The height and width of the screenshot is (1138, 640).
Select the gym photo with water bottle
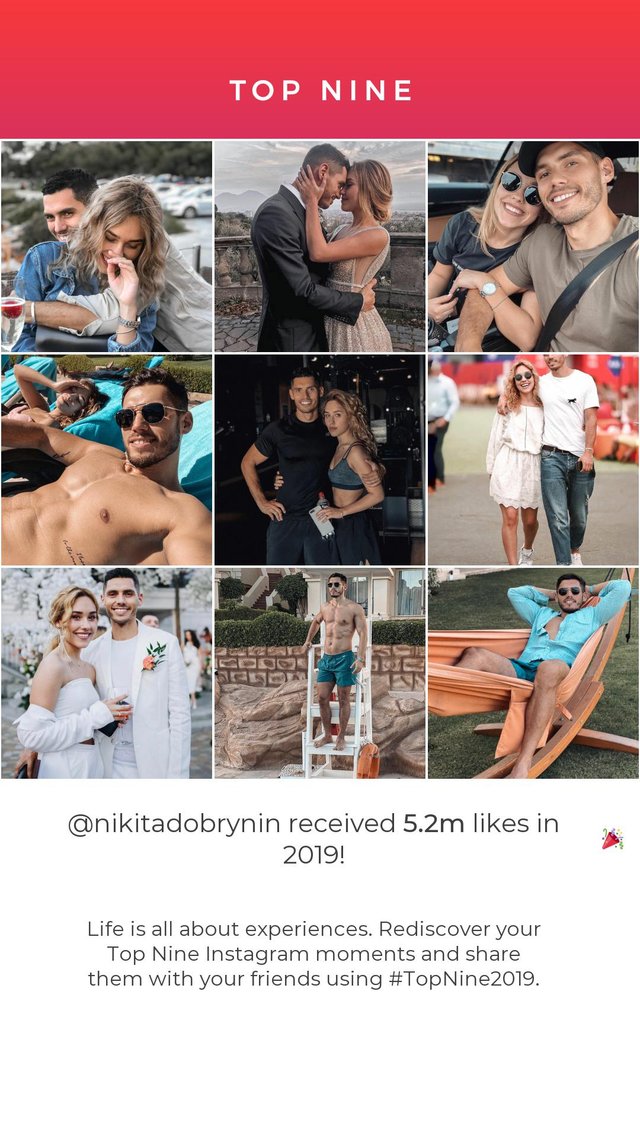320,460
